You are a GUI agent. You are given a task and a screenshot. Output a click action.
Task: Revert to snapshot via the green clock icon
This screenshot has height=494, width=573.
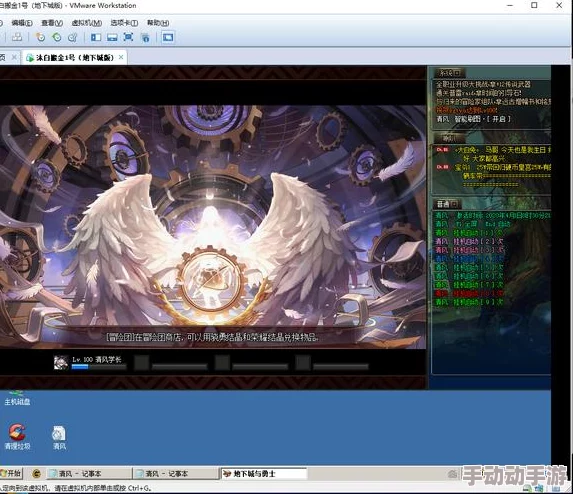click(x=57, y=37)
